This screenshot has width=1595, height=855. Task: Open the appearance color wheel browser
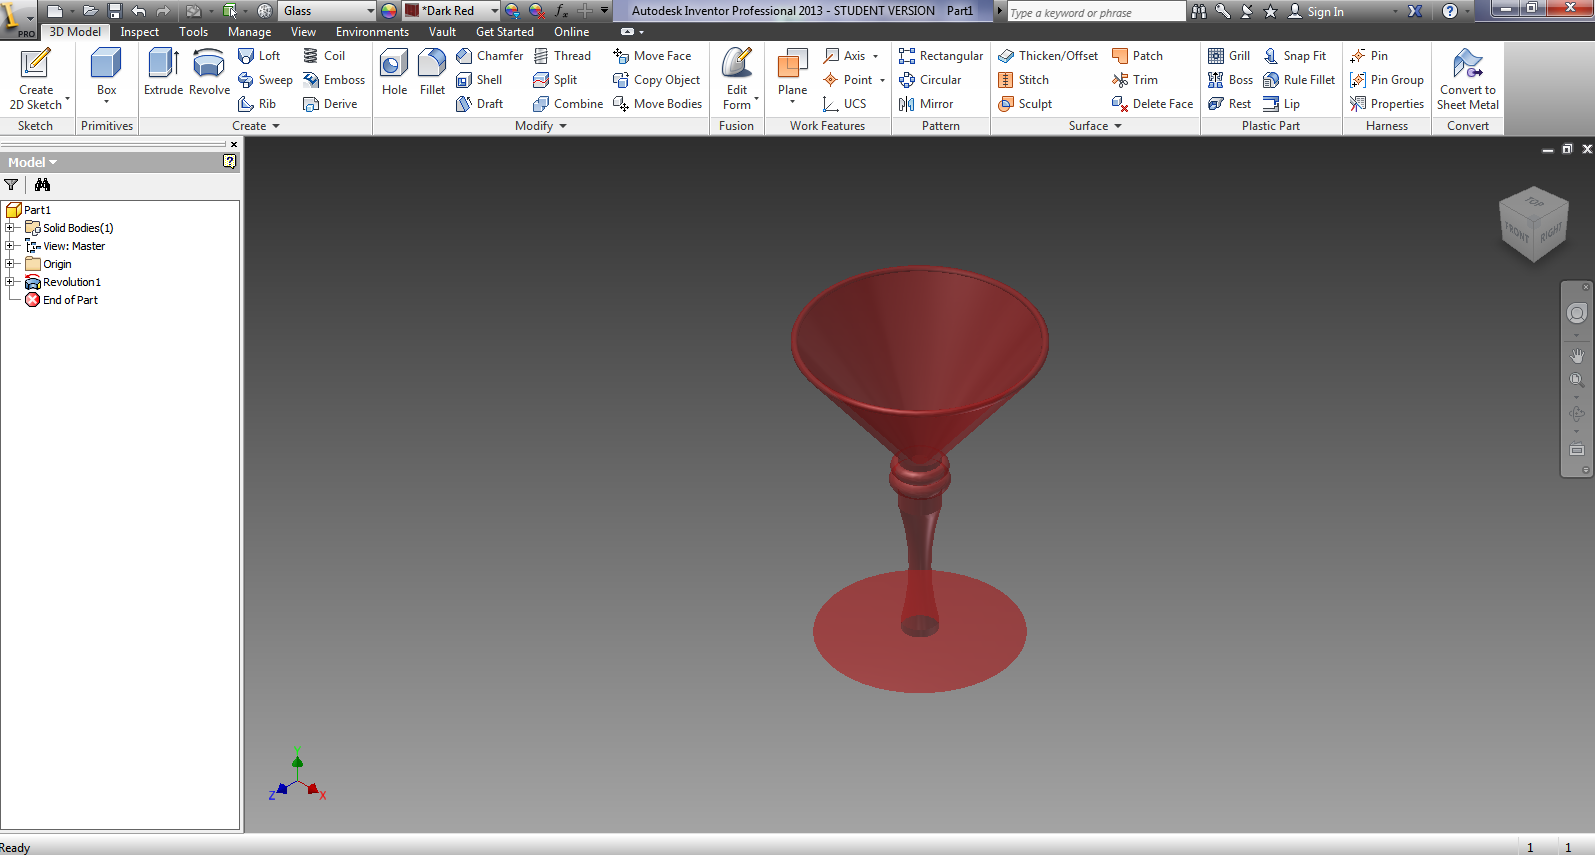[389, 11]
